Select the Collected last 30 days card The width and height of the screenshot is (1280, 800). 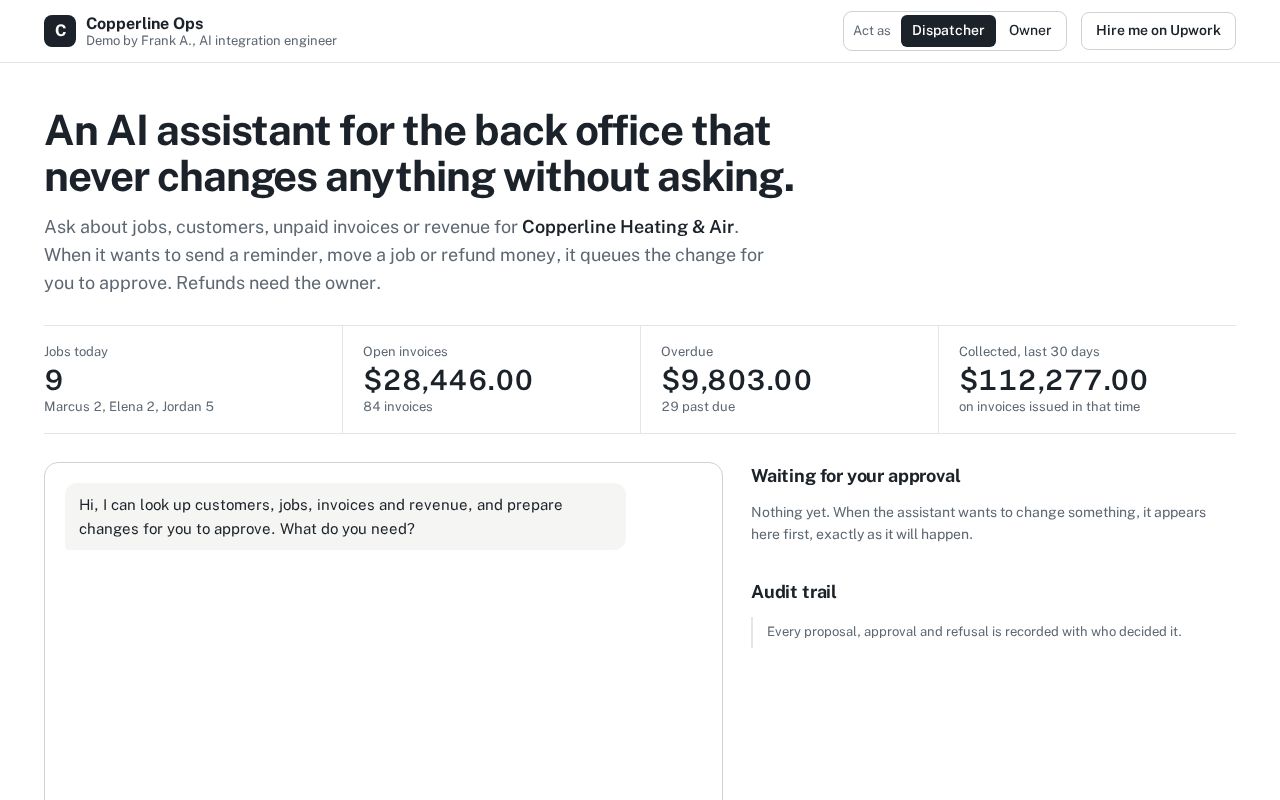click(x=1087, y=379)
